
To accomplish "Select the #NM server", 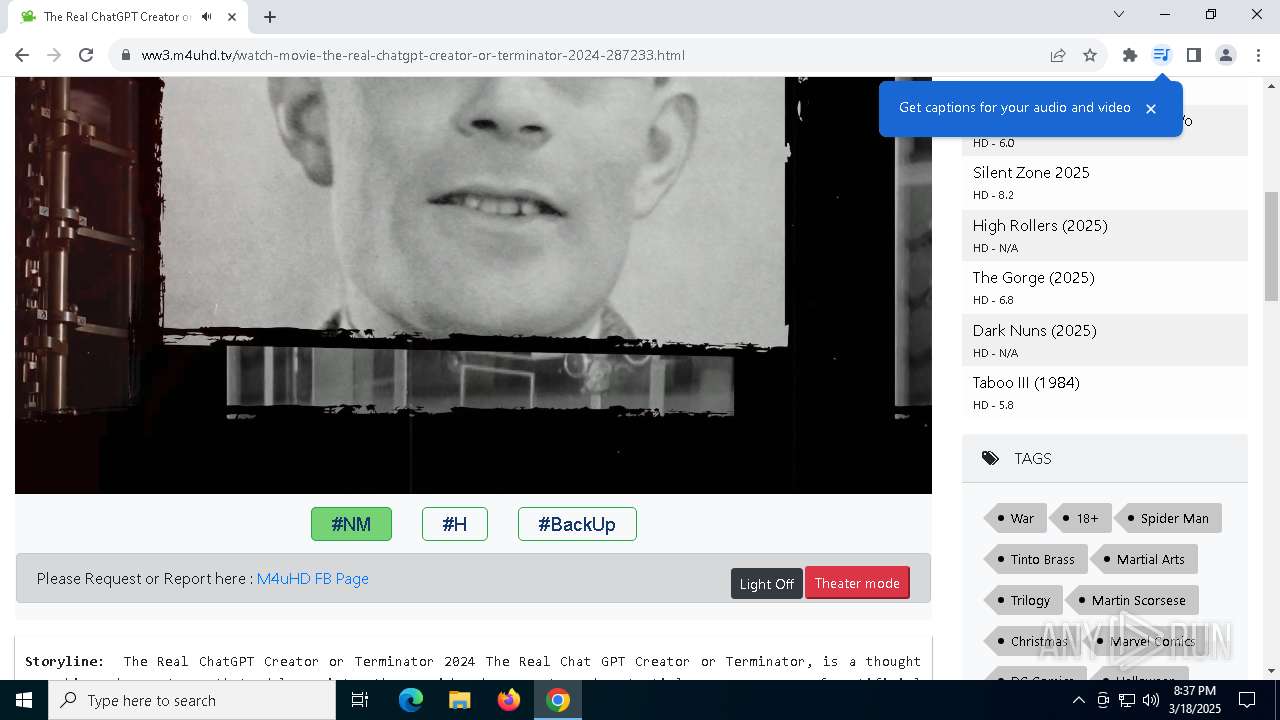I will tap(351, 524).
